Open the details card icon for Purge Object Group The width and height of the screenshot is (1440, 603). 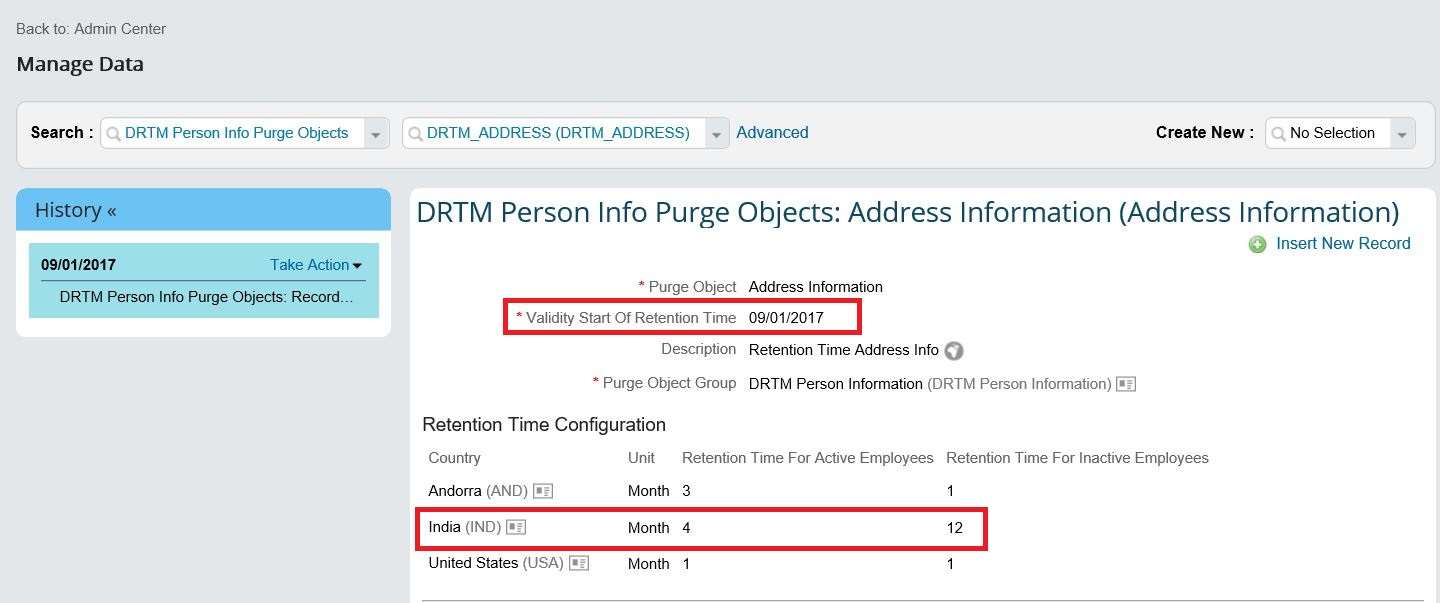click(1126, 384)
